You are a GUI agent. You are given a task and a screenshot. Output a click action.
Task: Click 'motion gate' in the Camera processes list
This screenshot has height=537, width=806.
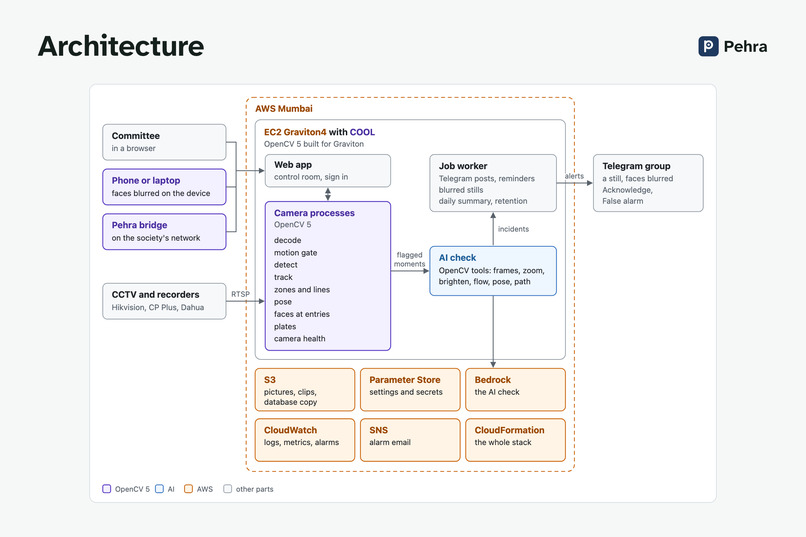pyautogui.click(x=296, y=252)
